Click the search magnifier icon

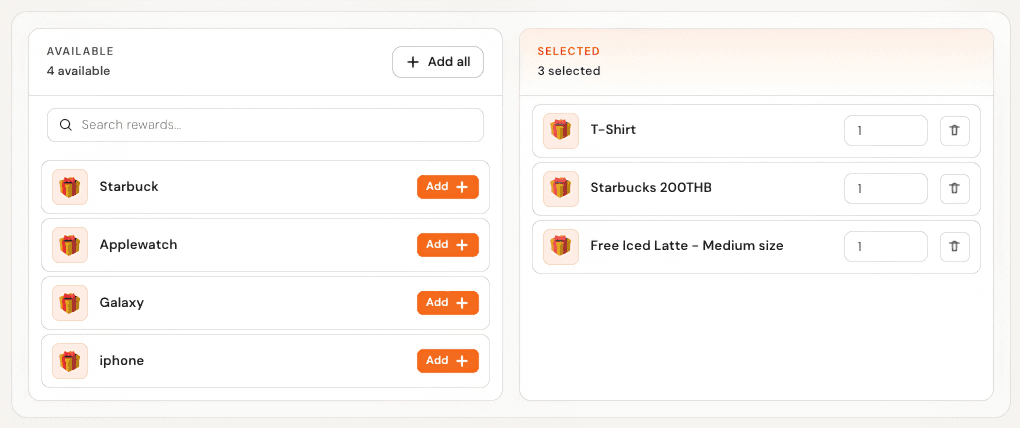coord(65,125)
